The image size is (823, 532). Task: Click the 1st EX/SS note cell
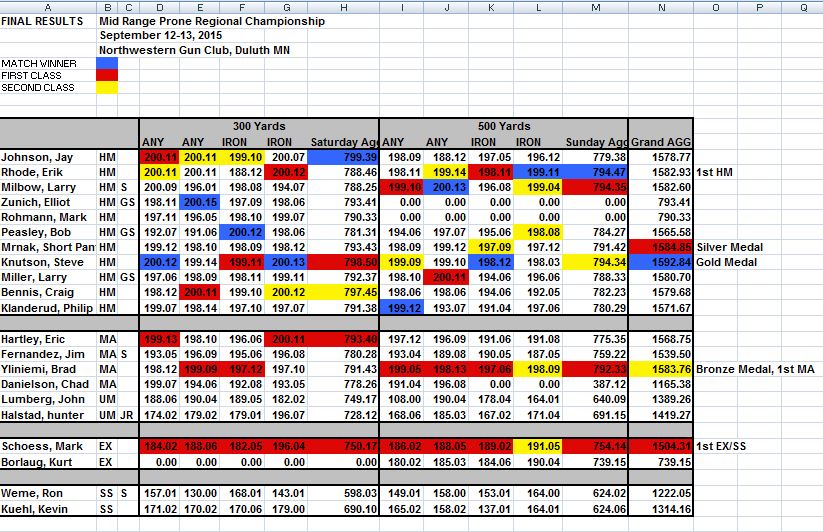721,446
